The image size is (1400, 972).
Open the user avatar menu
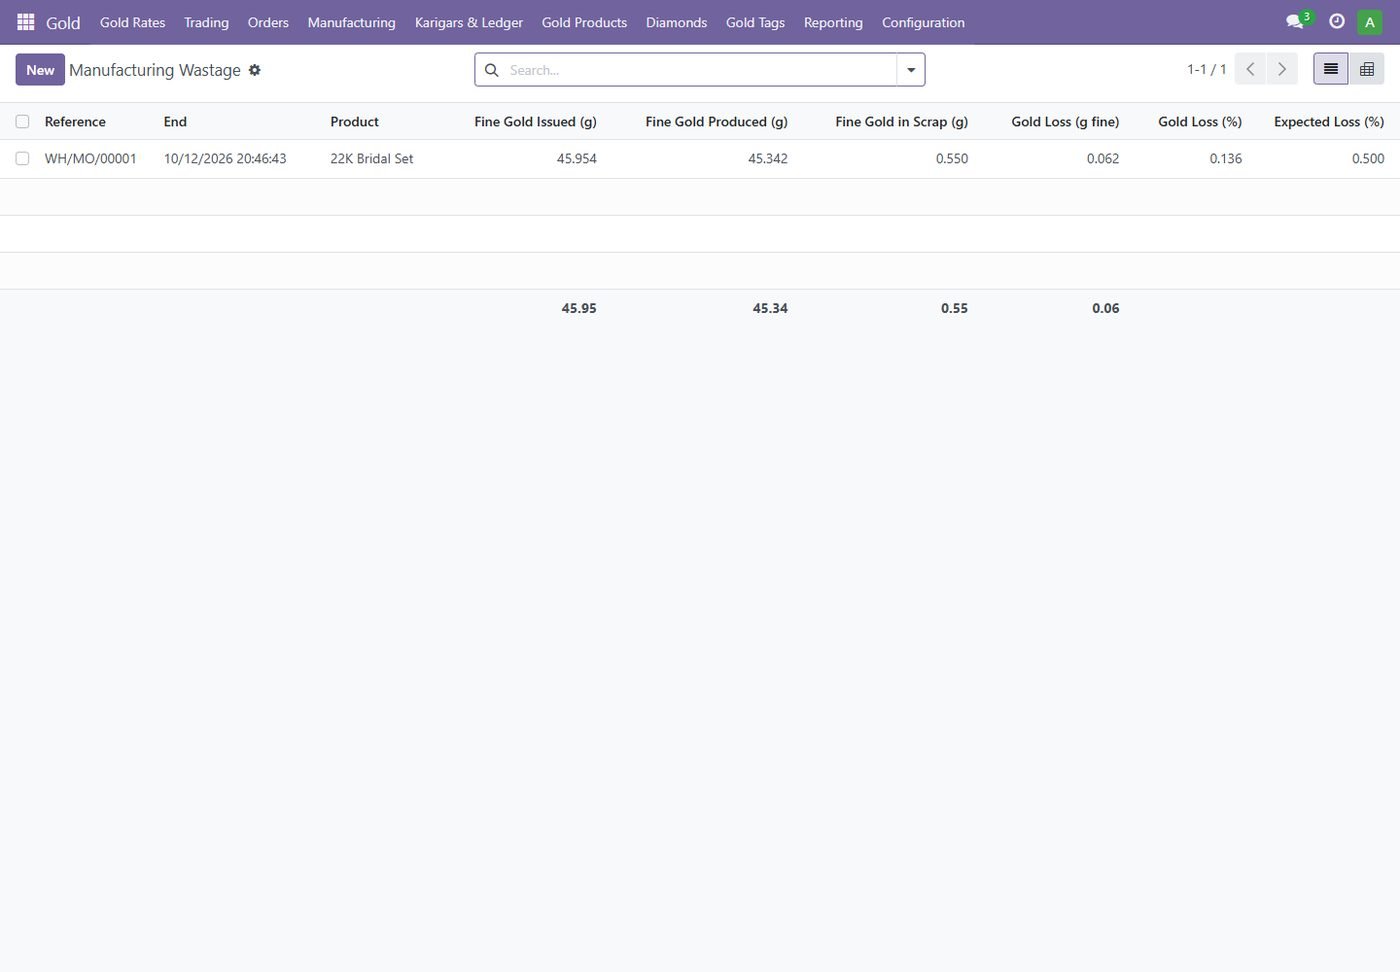1370,22
